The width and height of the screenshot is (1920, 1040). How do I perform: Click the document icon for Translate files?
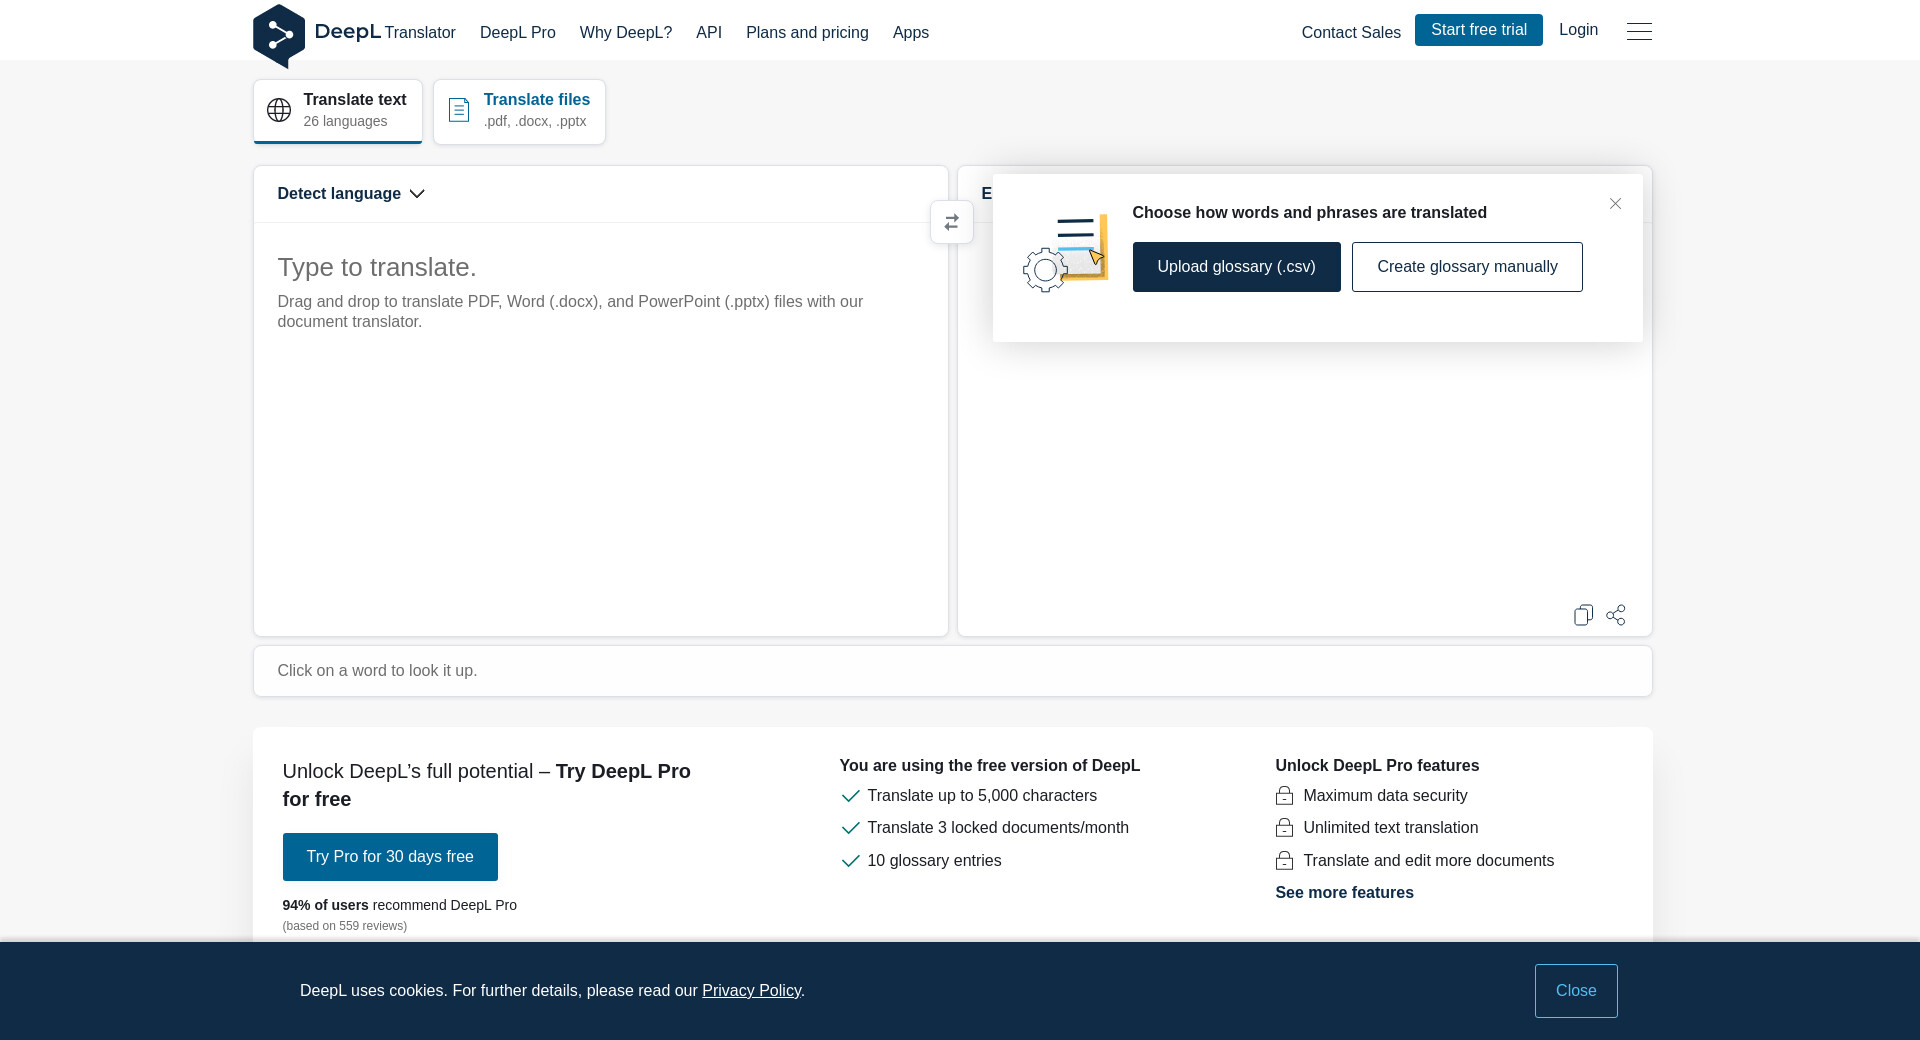pos(459,111)
